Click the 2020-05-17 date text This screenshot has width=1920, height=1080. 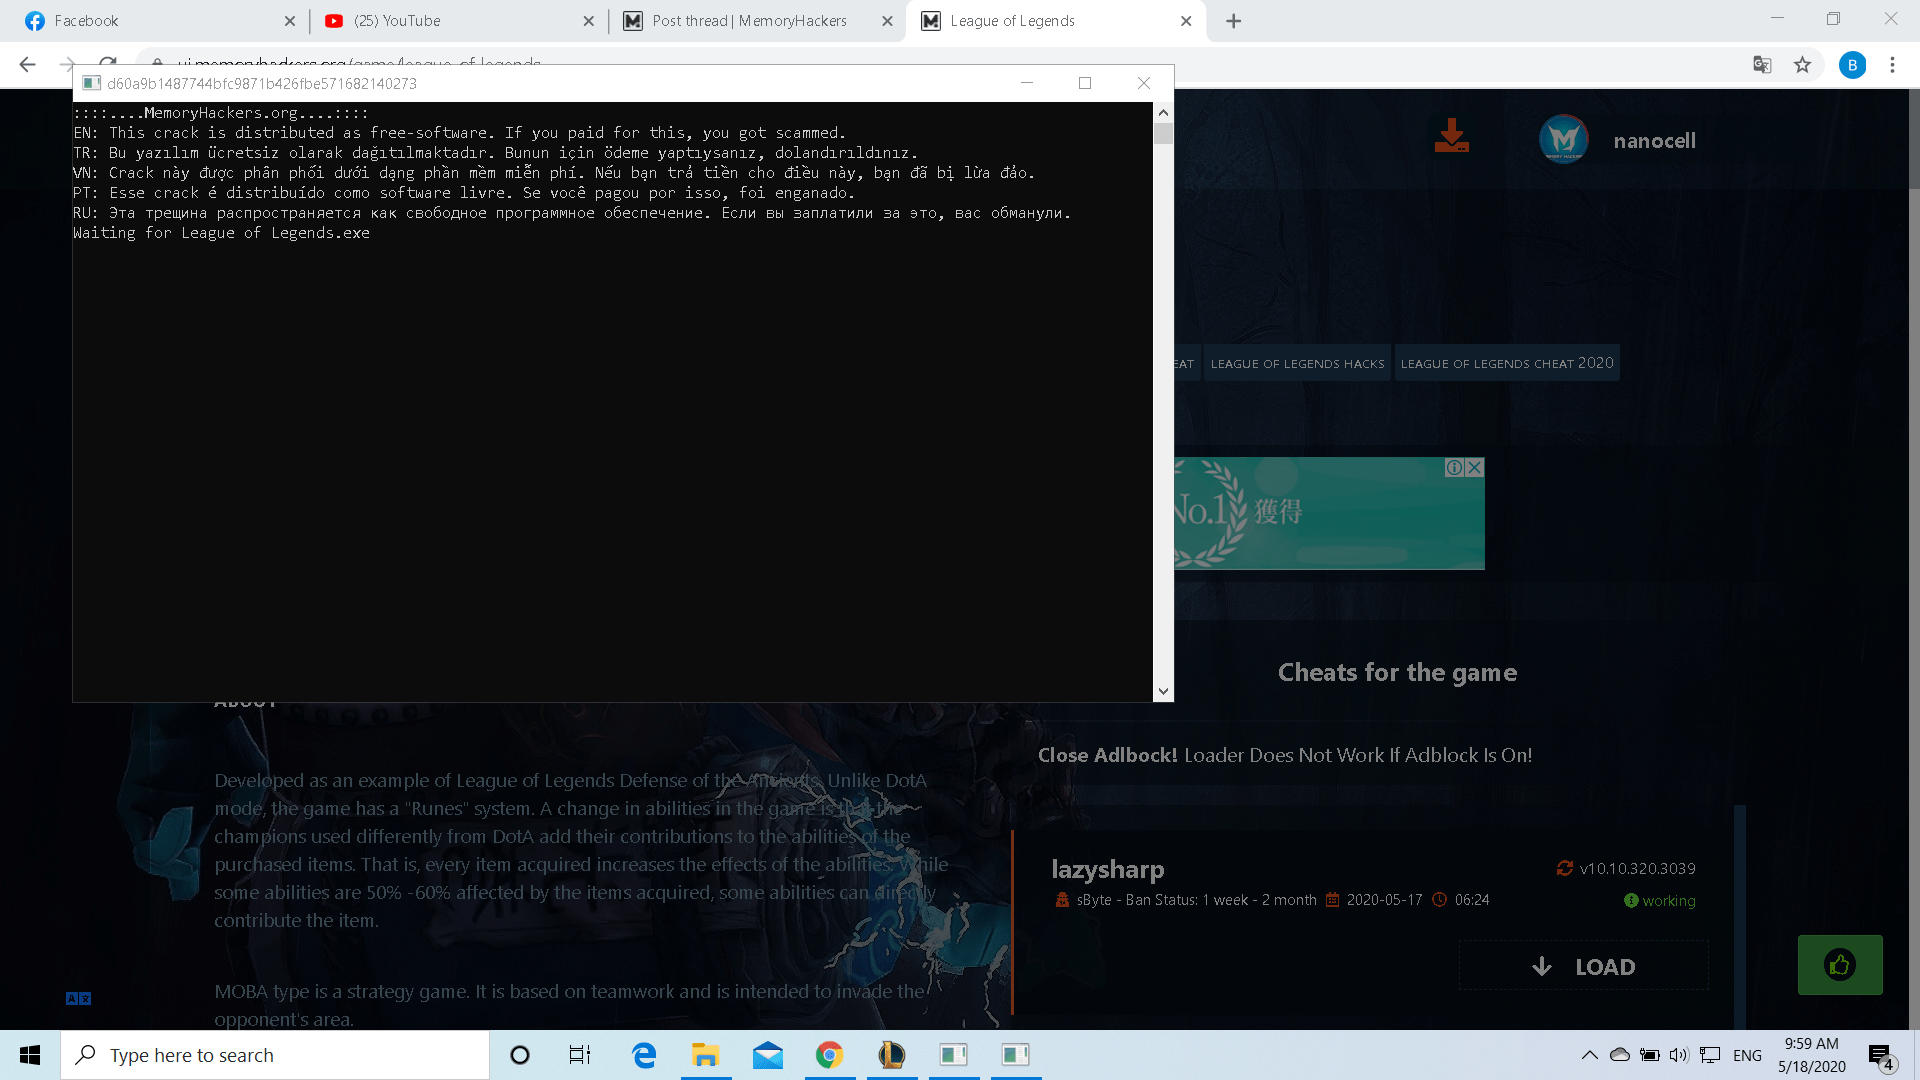1384,900
